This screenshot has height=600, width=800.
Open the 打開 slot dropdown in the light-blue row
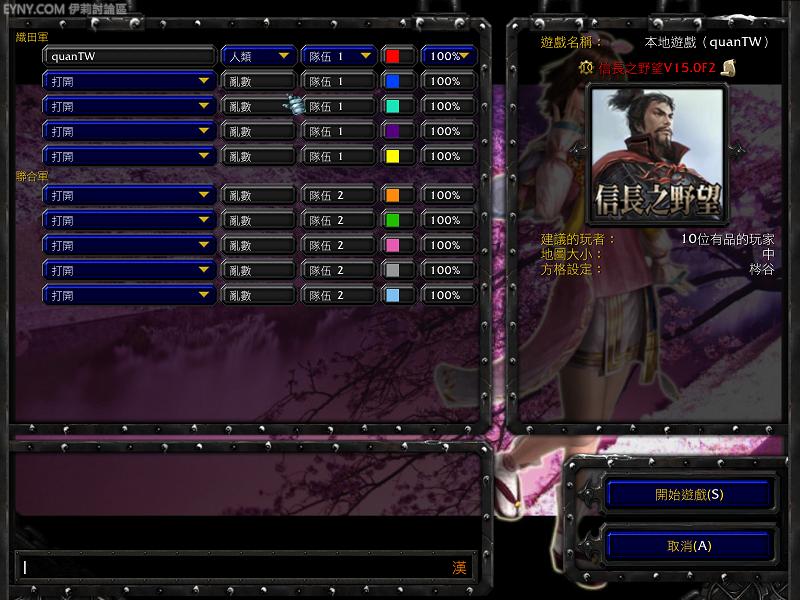click(x=130, y=295)
